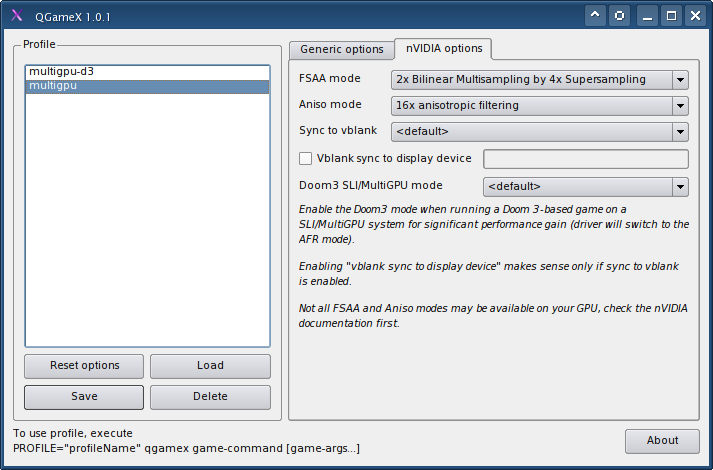Image resolution: width=713 pixels, height=470 pixels.
Task: Open the About dialog
Action: (662, 441)
